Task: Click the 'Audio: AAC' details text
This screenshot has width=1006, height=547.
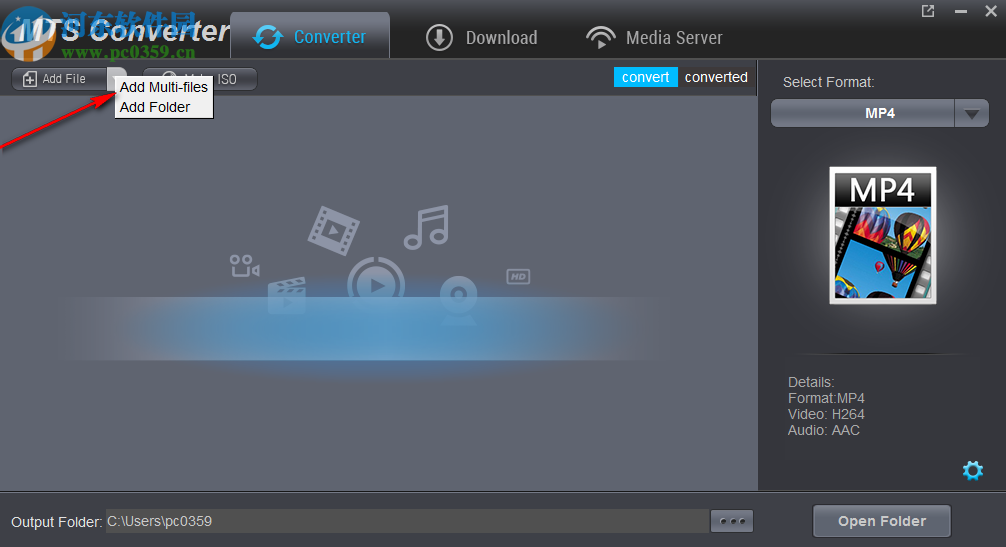Action: 824,430
